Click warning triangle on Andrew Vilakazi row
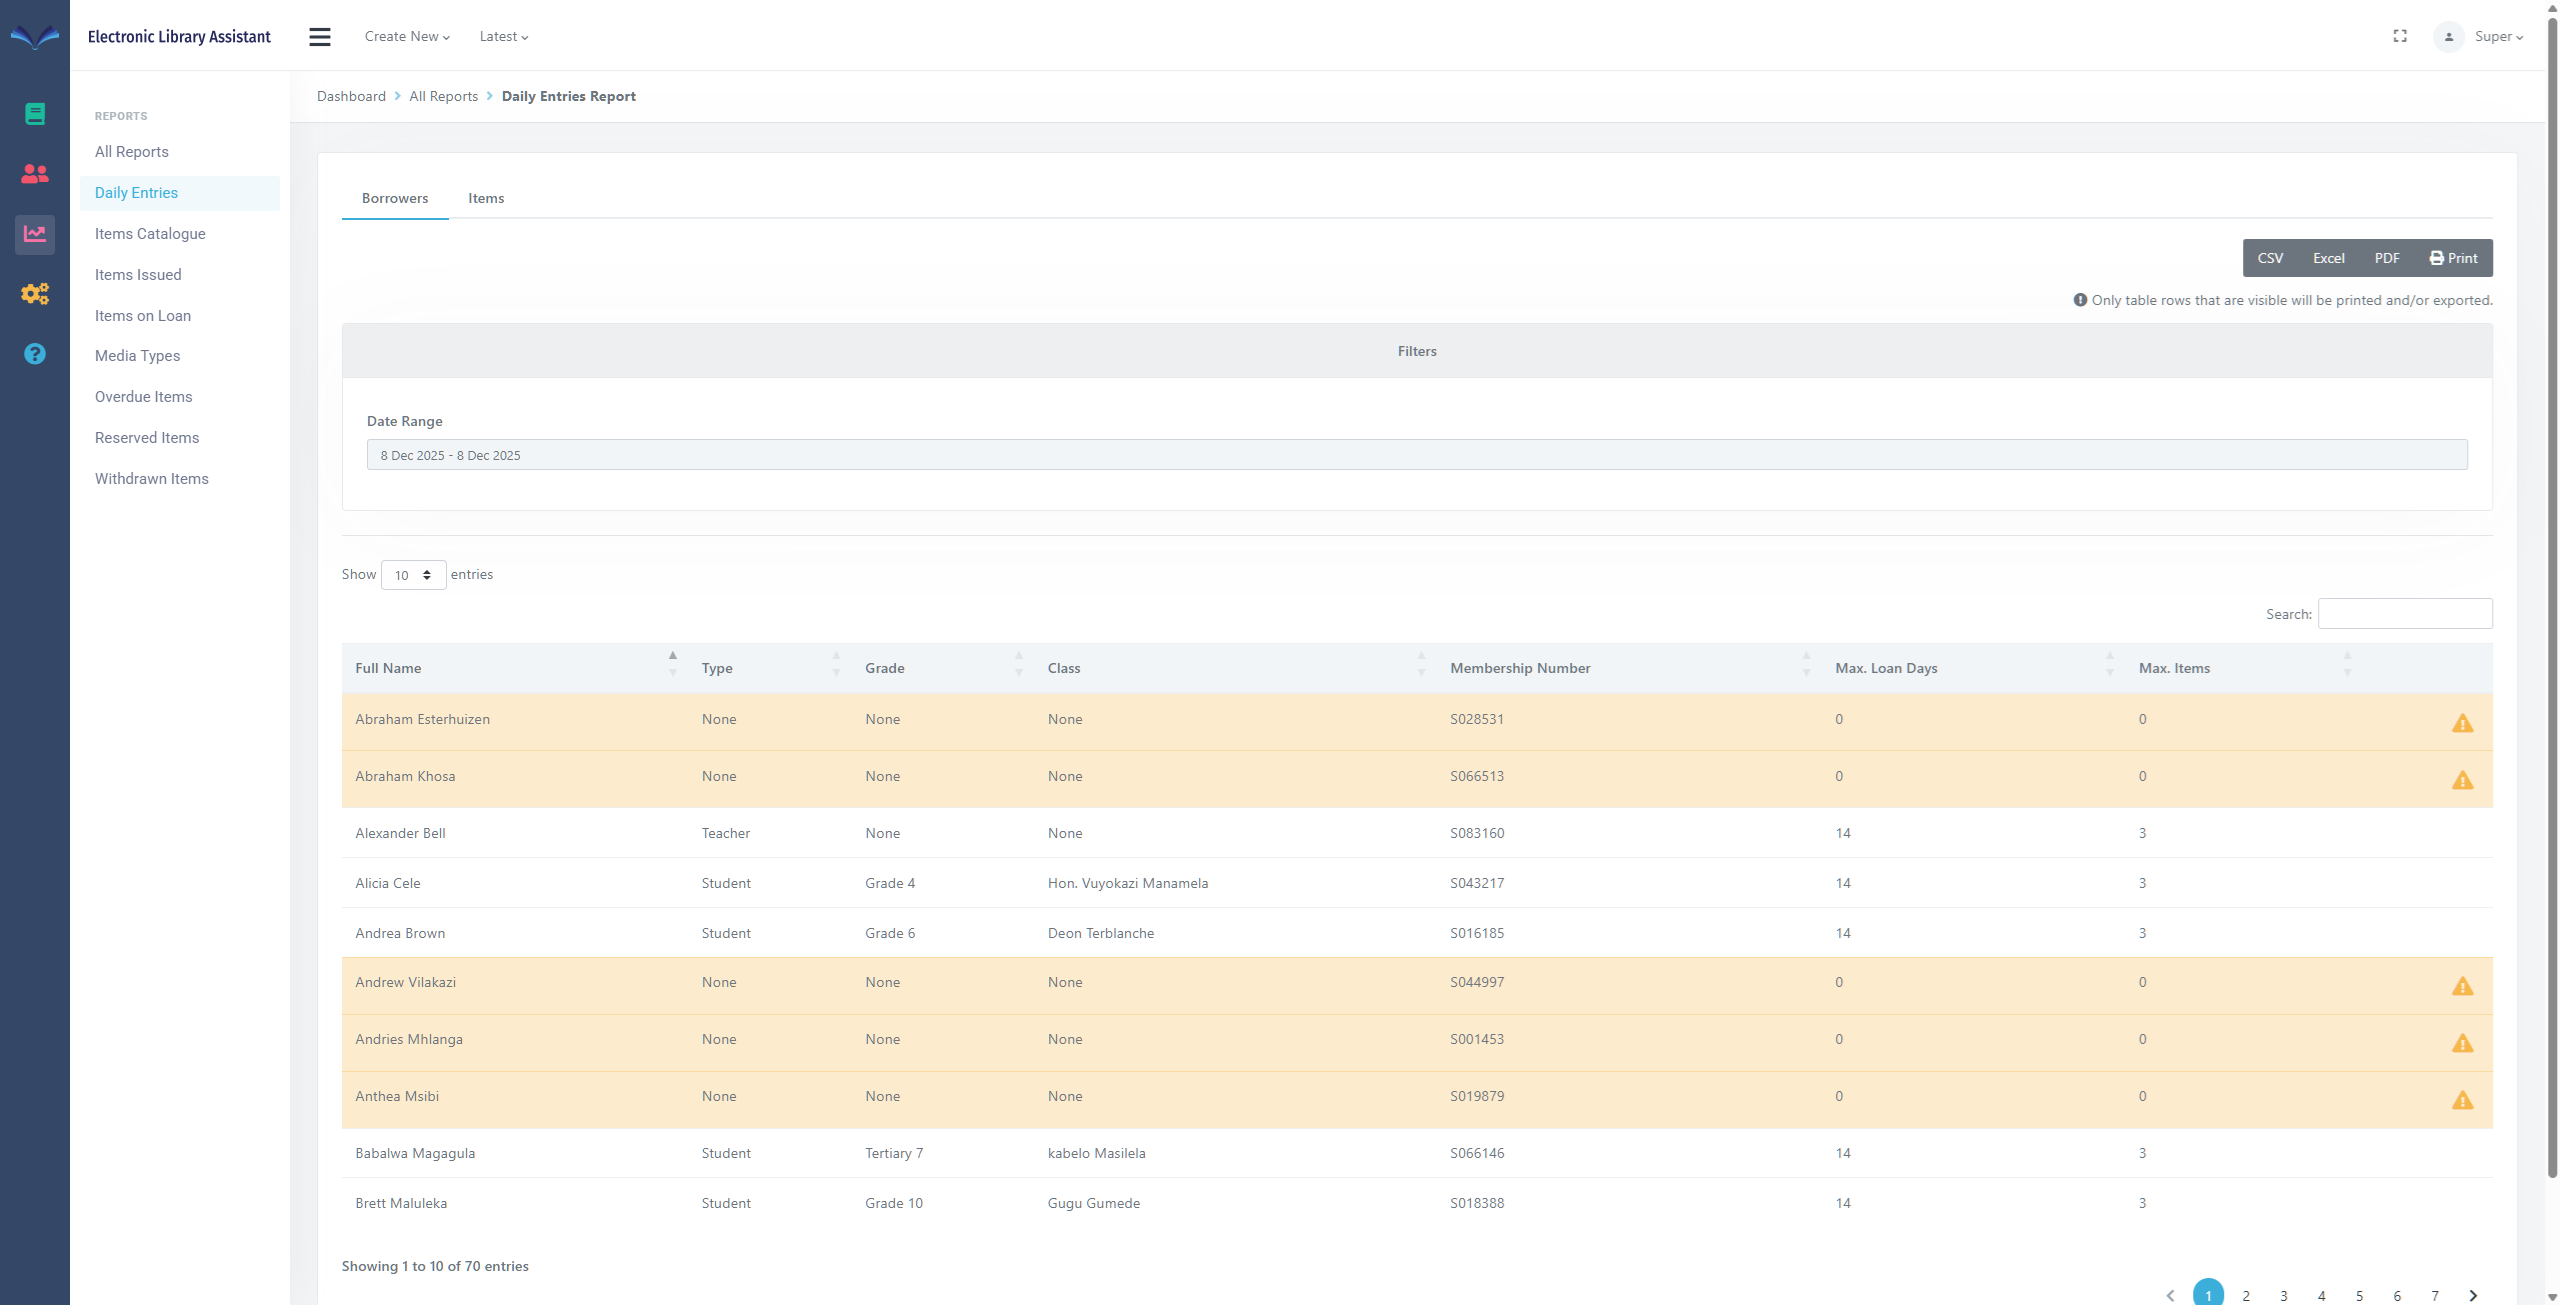This screenshot has width=2560, height=1306. tap(2462, 987)
